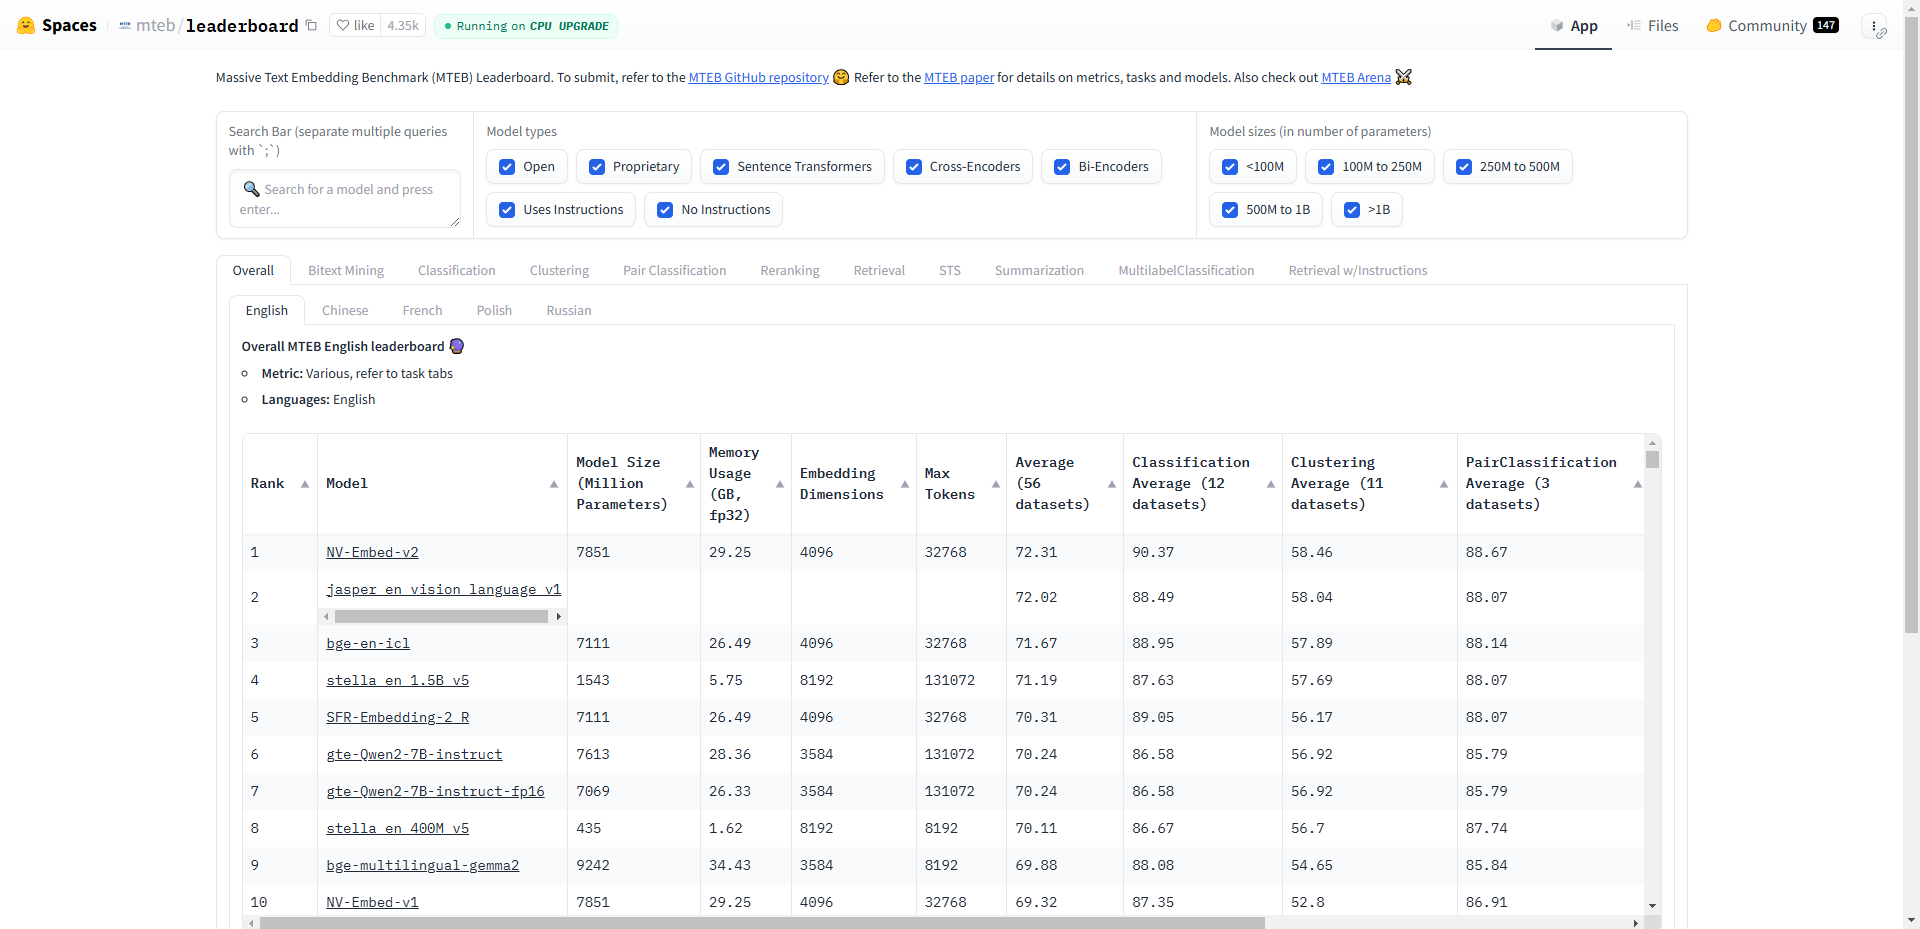
Task: Click the App icon in header
Action: (1557, 25)
